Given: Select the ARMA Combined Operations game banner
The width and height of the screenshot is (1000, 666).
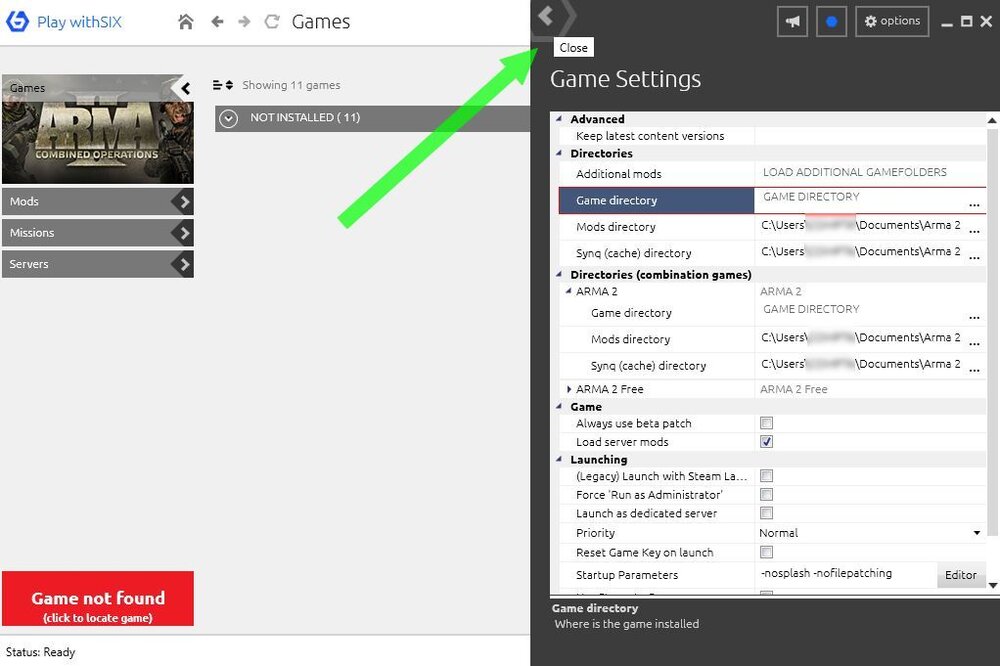Looking at the screenshot, I should (x=98, y=129).
